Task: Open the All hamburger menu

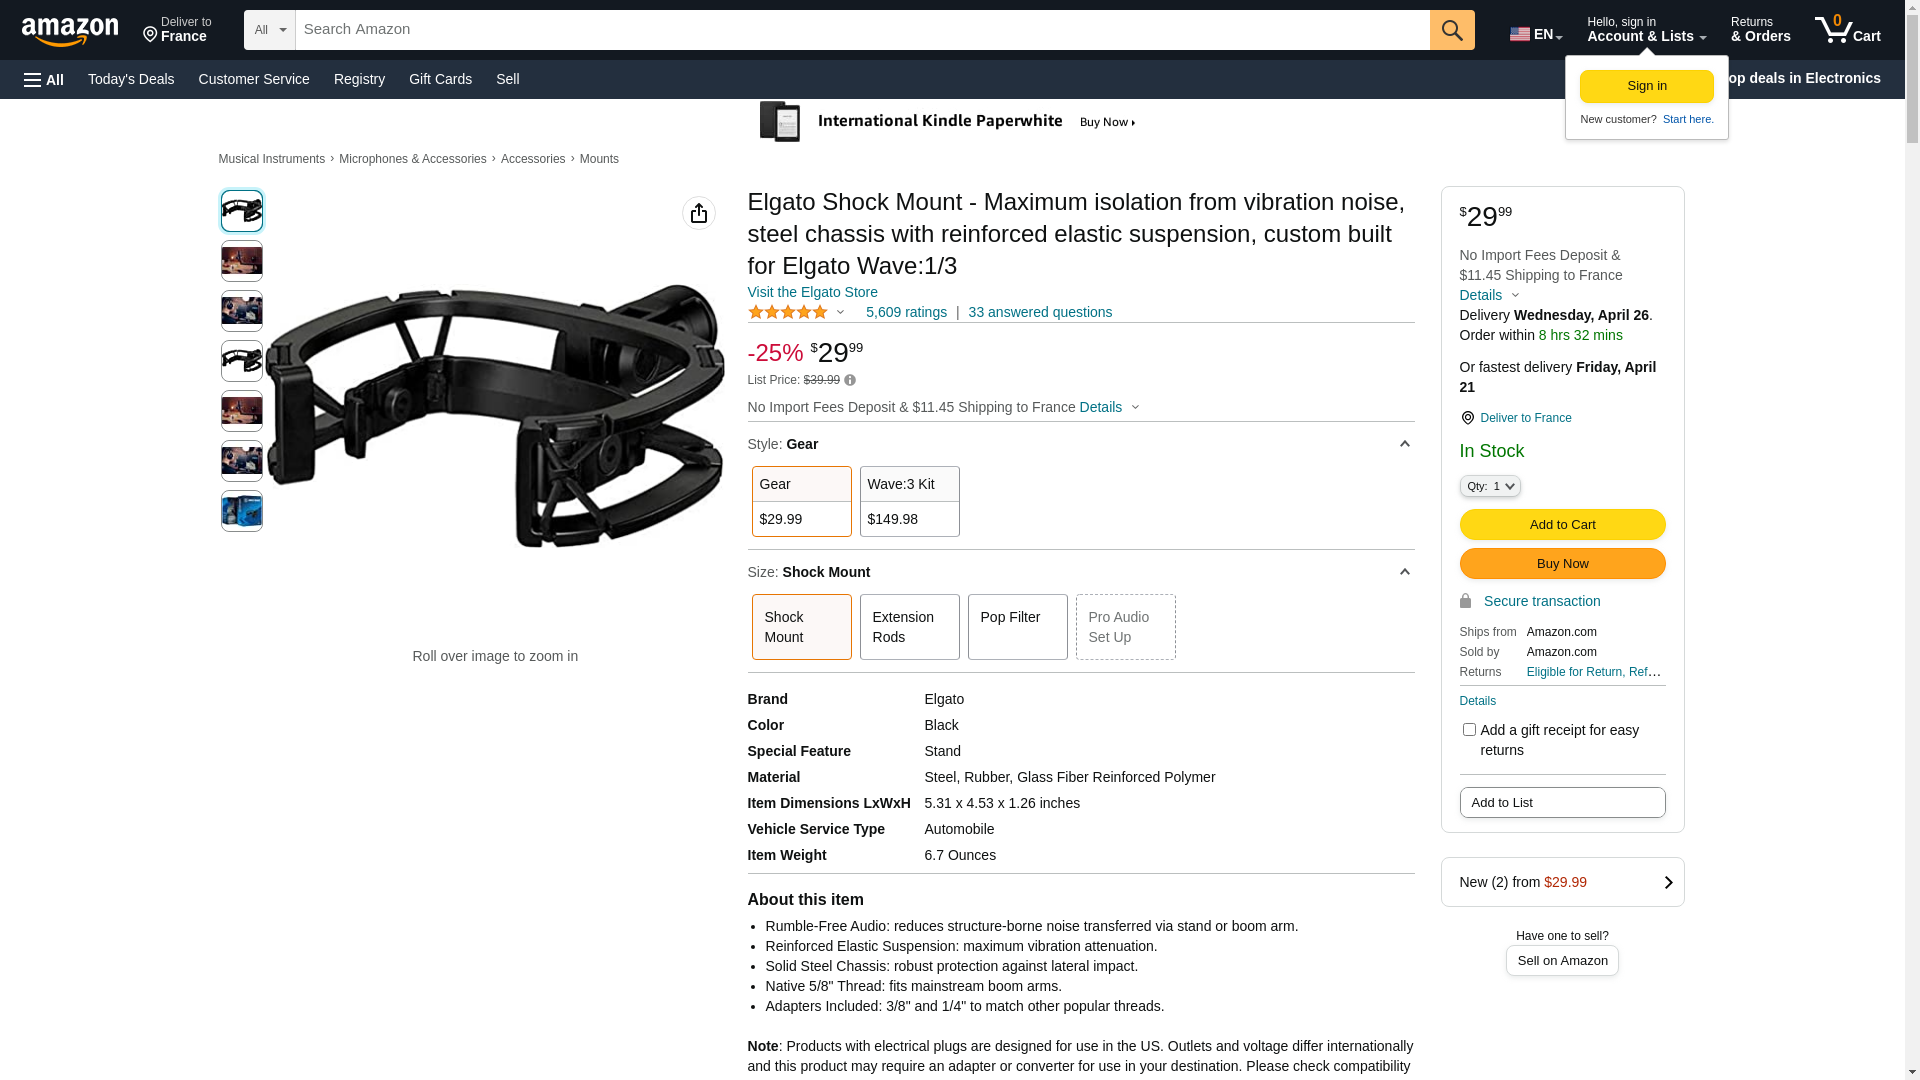Action: point(44,80)
